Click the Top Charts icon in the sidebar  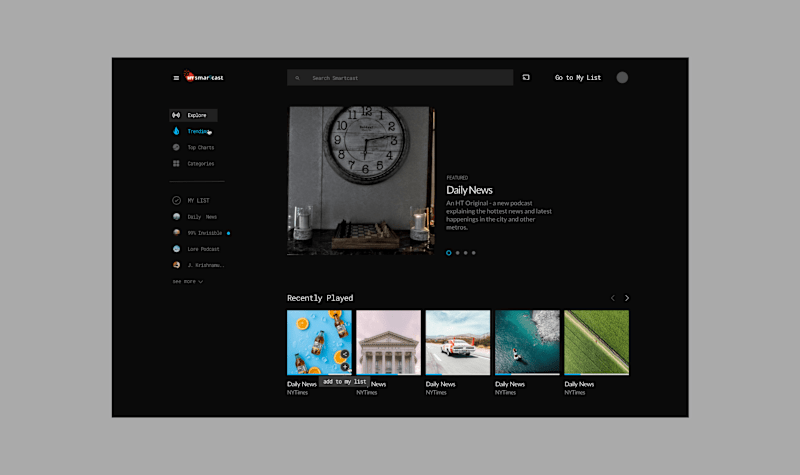pyautogui.click(x=176, y=147)
